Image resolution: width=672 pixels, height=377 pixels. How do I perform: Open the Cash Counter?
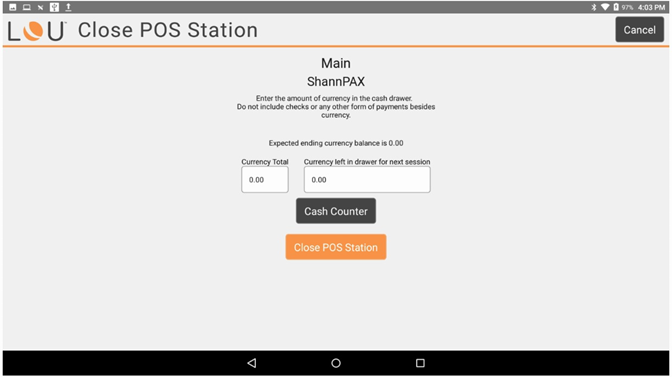[336, 211]
